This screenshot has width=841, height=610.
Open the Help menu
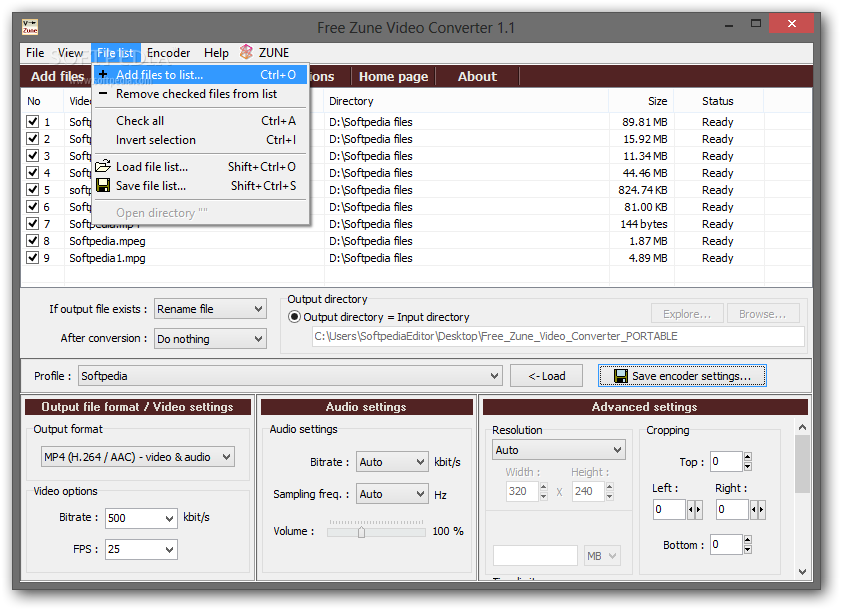click(x=216, y=53)
